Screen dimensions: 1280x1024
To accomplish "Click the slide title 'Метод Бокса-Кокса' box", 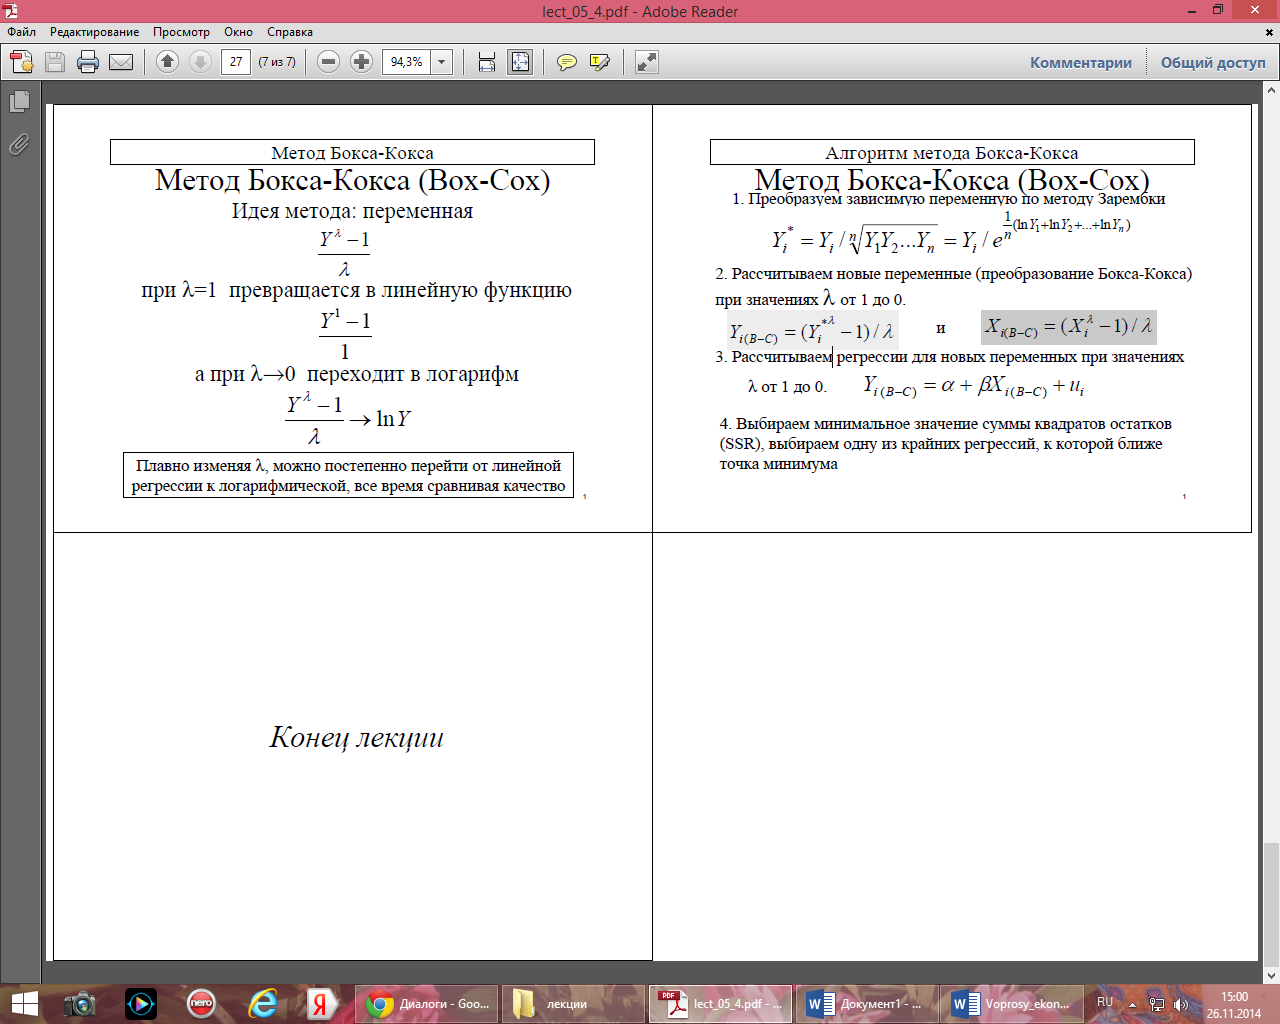I will pyautogui.click(x=352, y=152).
